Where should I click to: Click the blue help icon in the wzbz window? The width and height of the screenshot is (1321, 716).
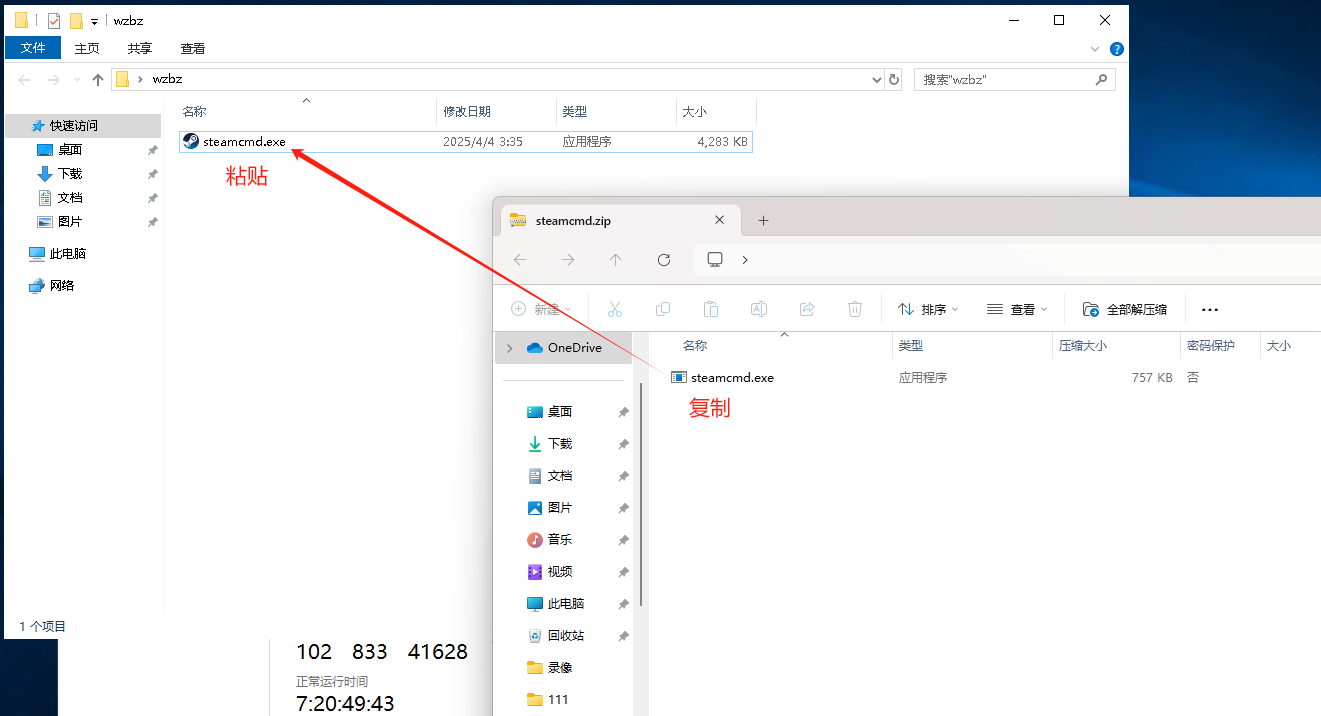[1117, 48]
